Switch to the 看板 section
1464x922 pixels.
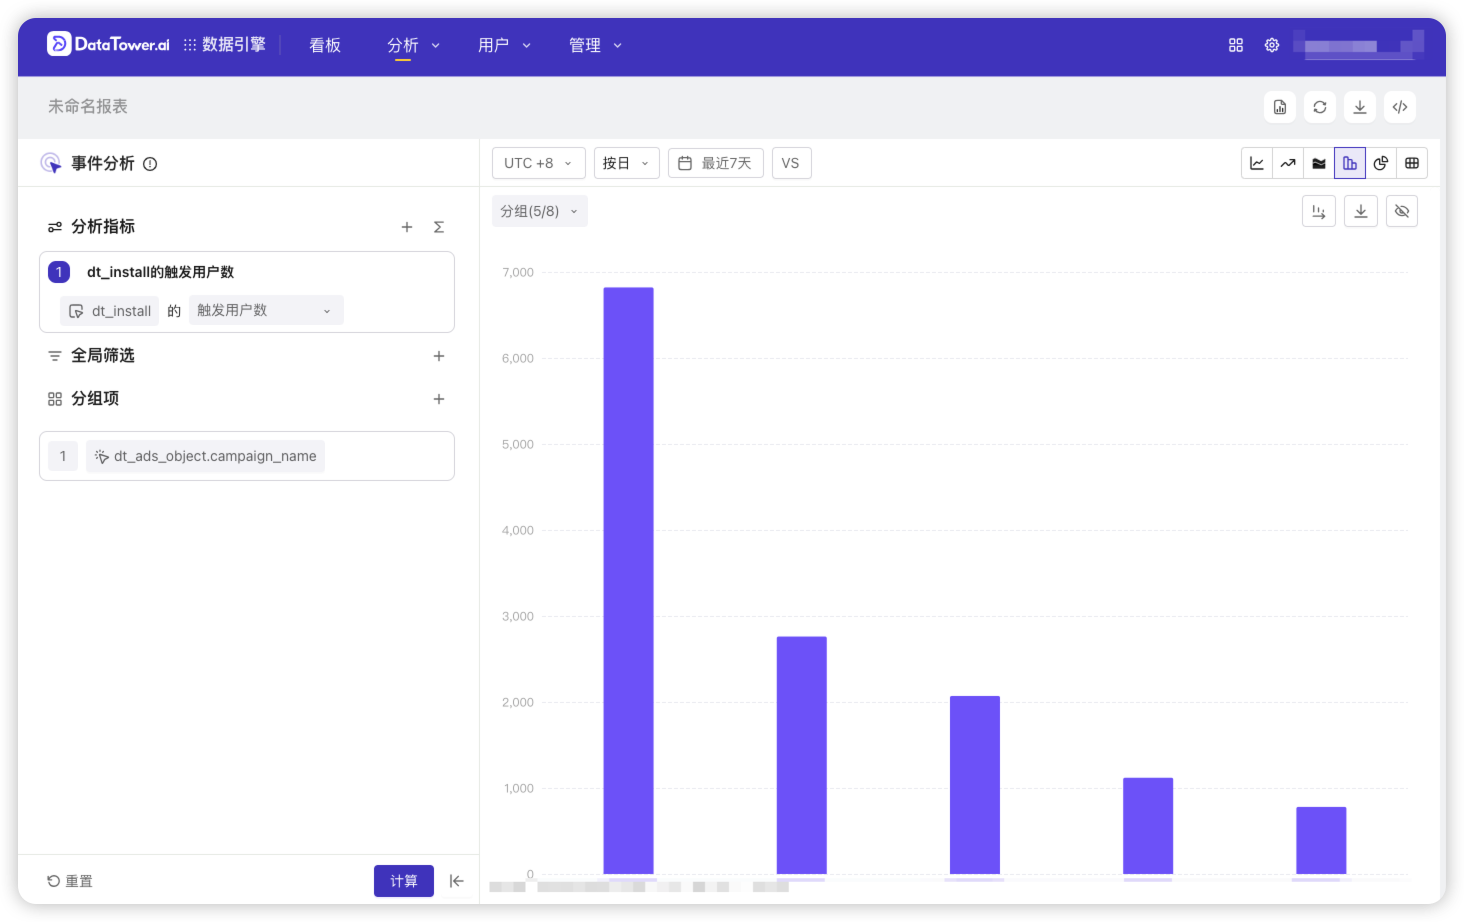tap(324, 45)
